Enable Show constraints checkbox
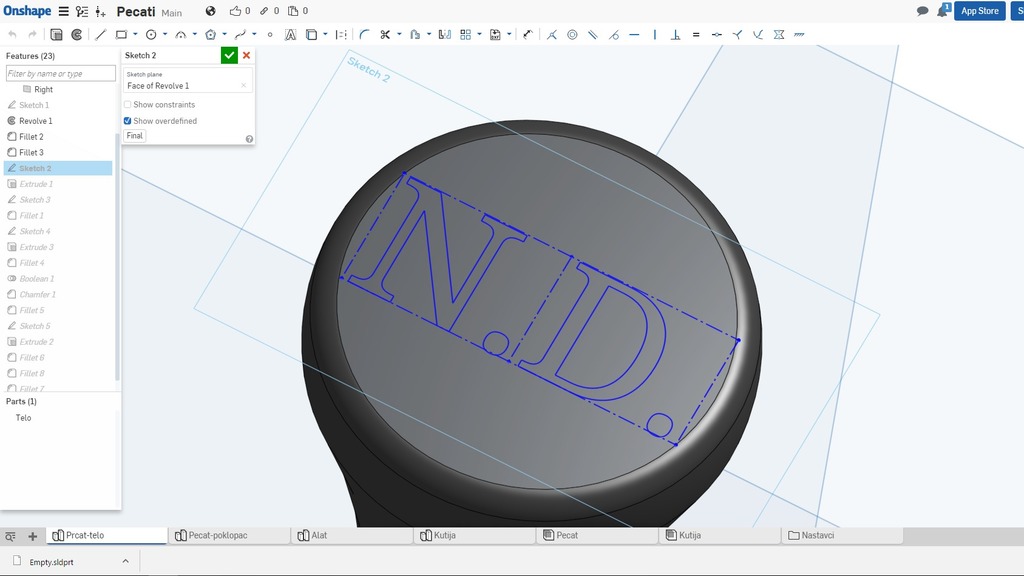 tap(127, 105)
